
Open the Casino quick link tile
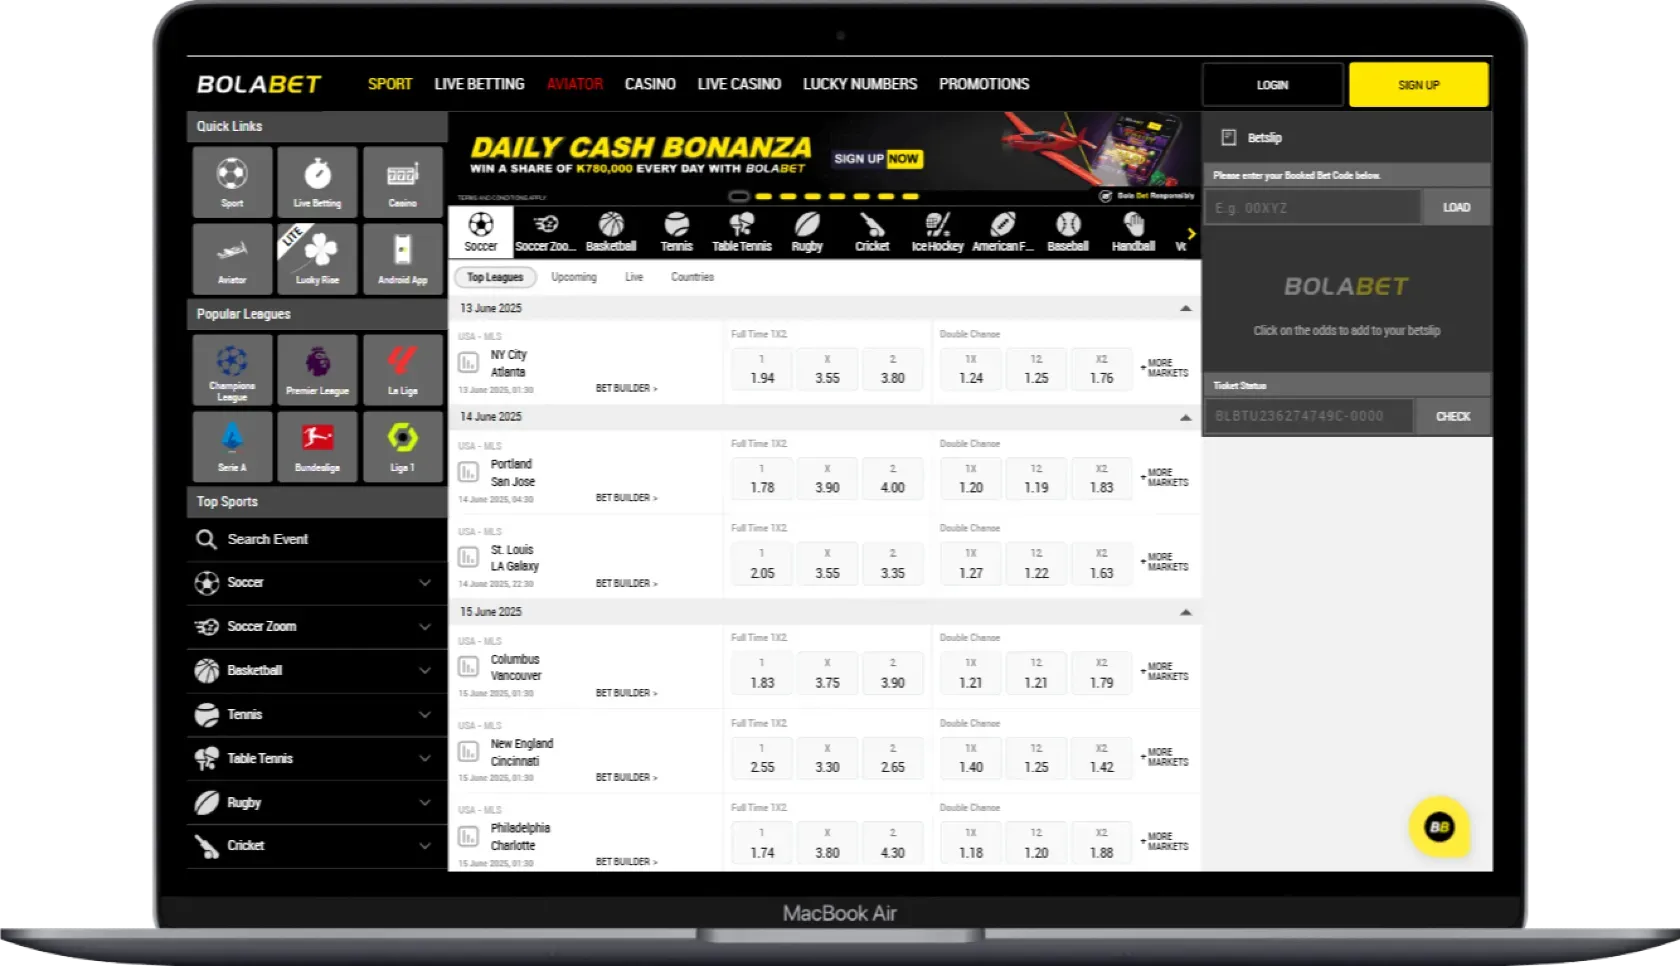(x=402, y=182)
